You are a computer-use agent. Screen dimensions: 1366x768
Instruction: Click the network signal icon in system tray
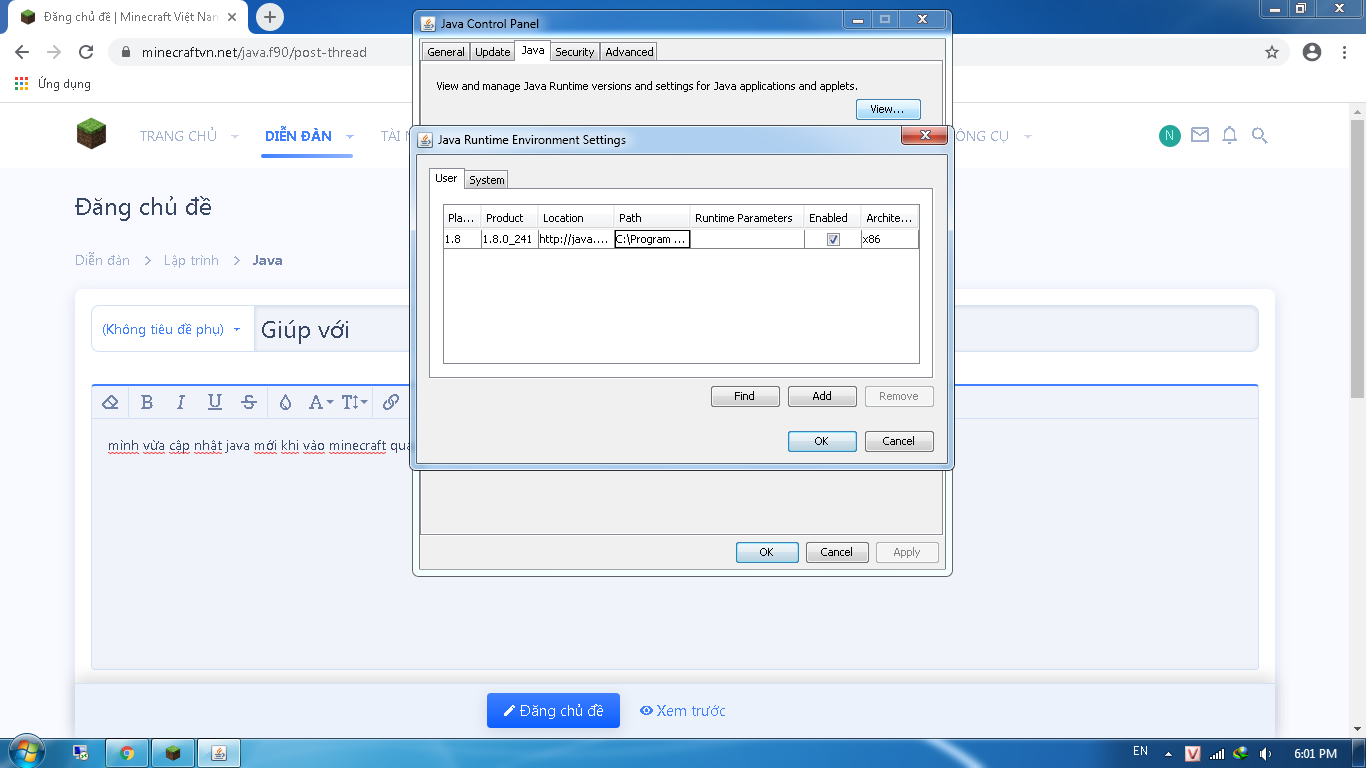1217,753
